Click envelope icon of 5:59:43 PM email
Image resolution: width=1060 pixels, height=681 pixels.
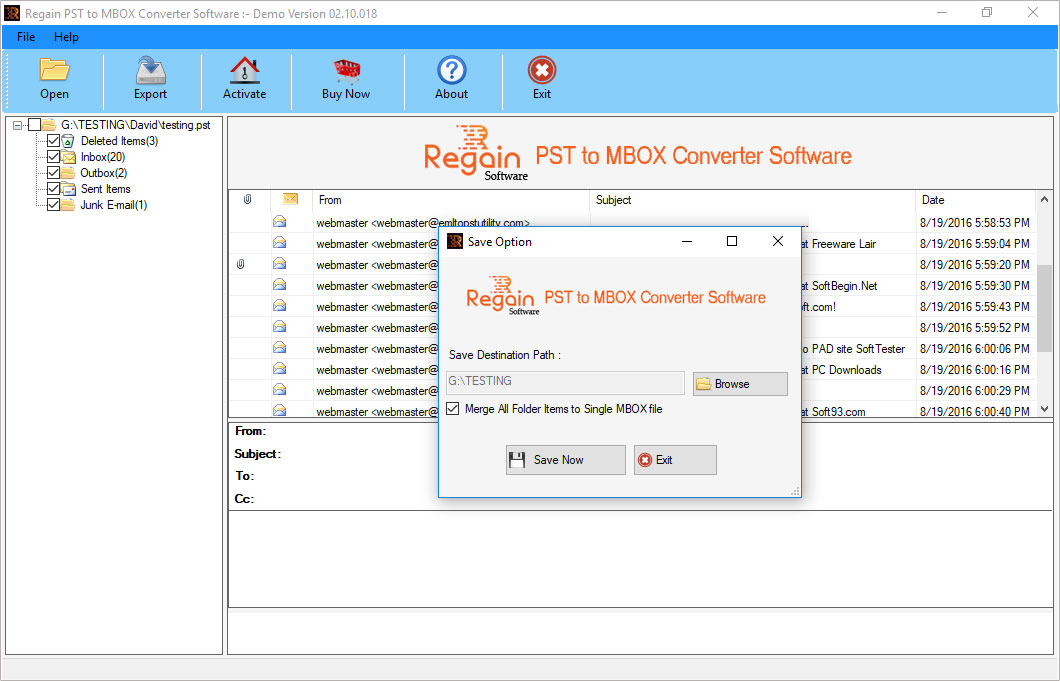(279, 306)
